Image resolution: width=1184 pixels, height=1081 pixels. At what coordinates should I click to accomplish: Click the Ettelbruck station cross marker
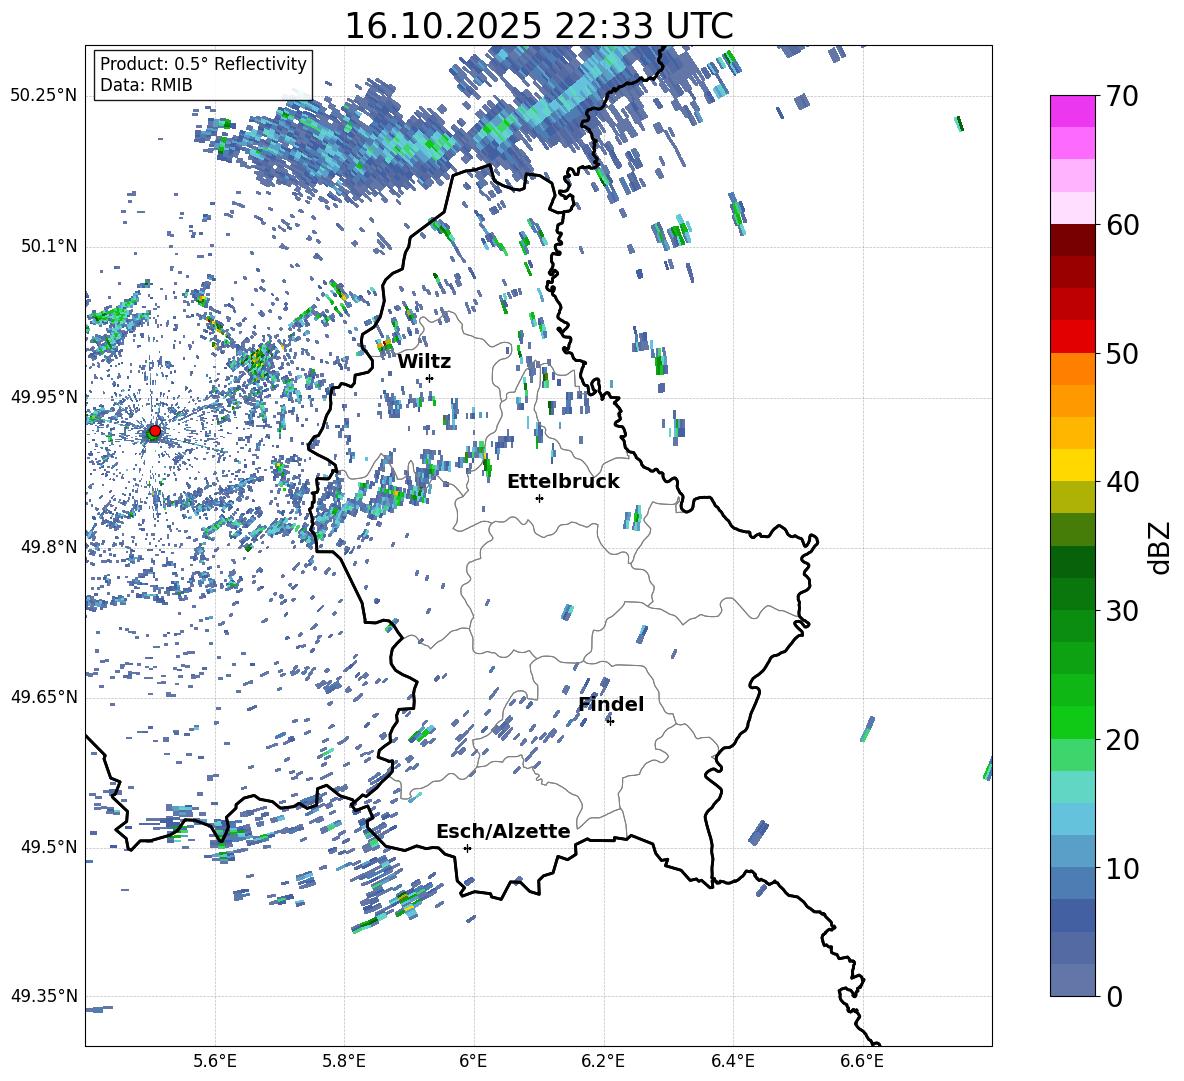[x=539, y=498]
